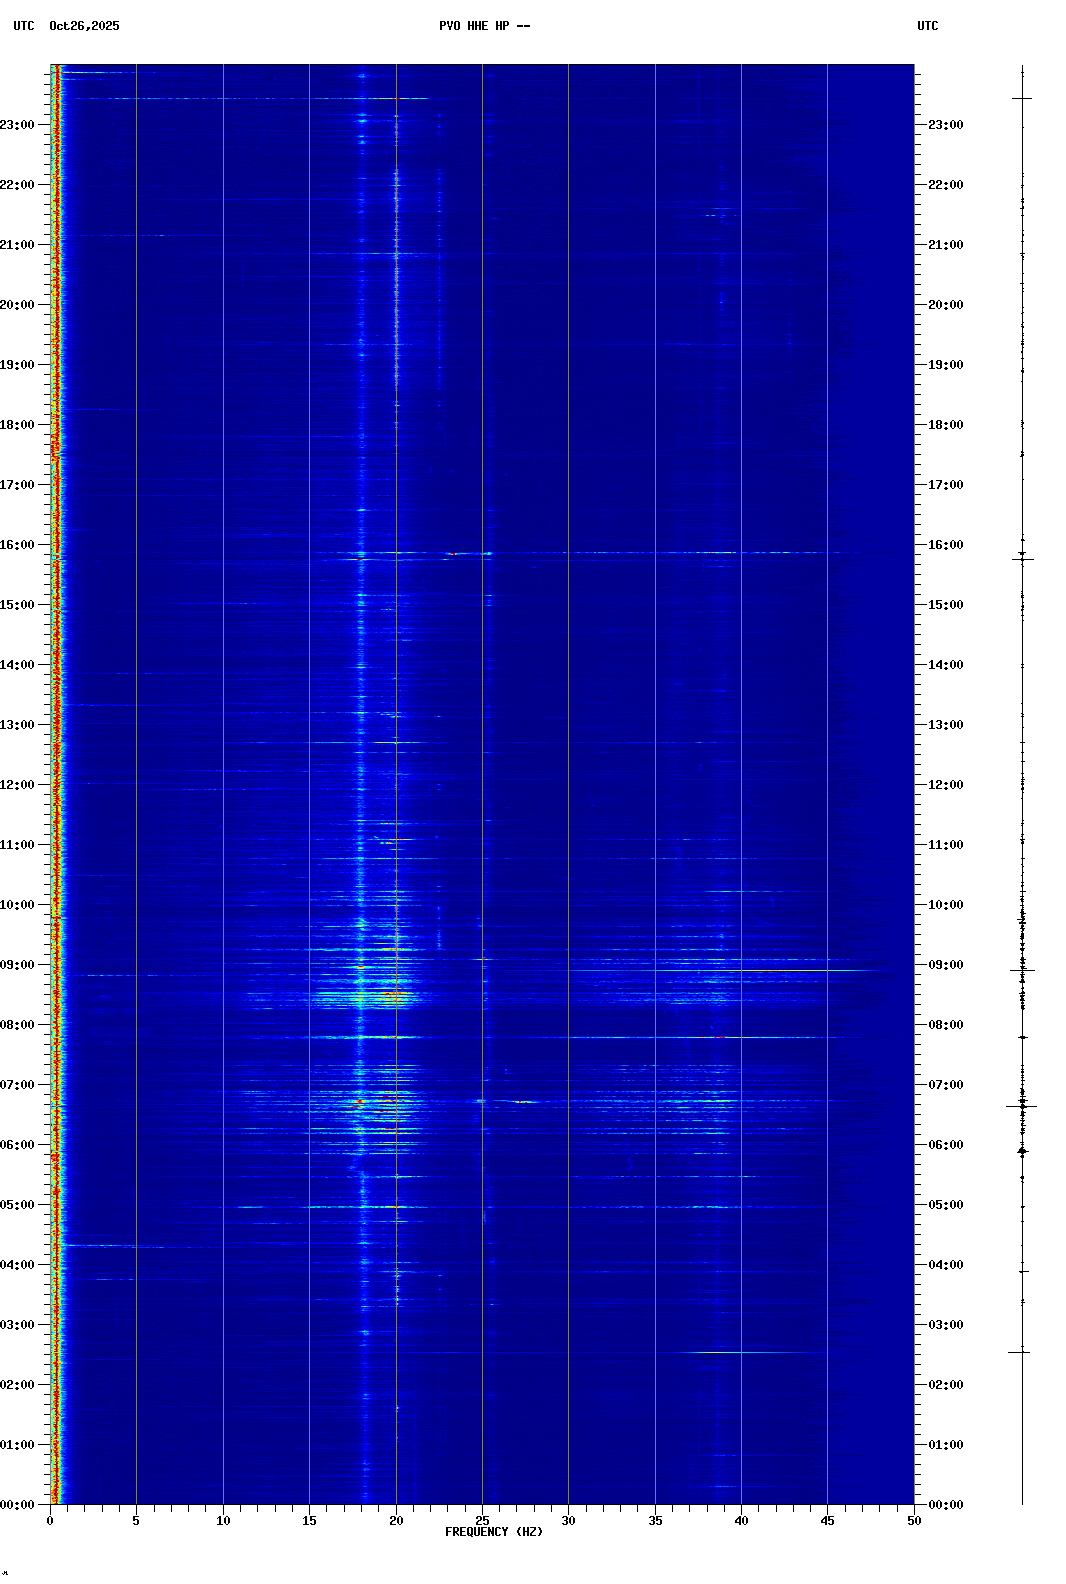
Task: Click the 07:00 label on left time axis
Action: coord(17,1085)
